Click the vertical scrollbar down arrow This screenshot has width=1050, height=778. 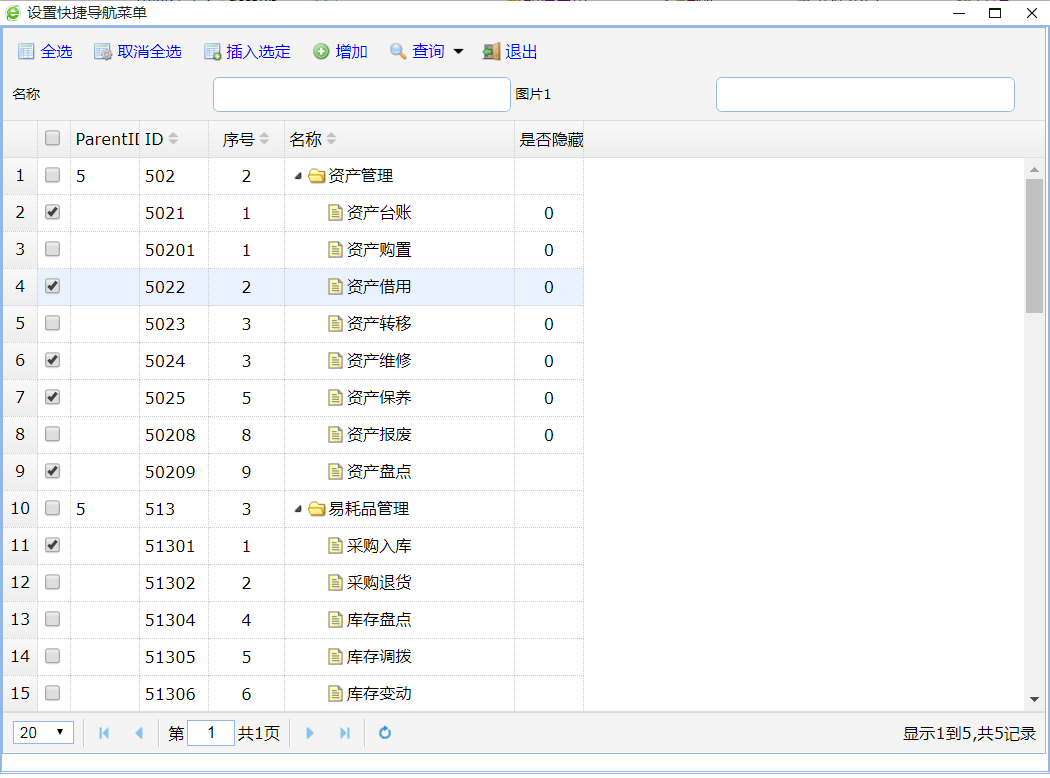point(1034,700)
